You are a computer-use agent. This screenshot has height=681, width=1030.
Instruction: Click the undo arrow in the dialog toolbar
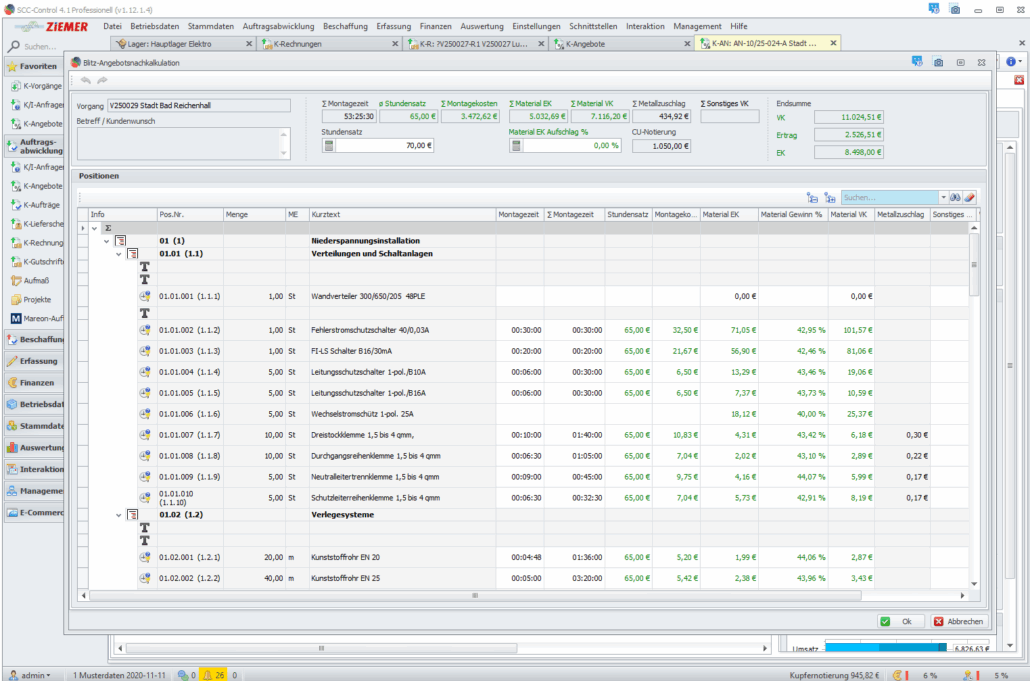pos(85,79)
